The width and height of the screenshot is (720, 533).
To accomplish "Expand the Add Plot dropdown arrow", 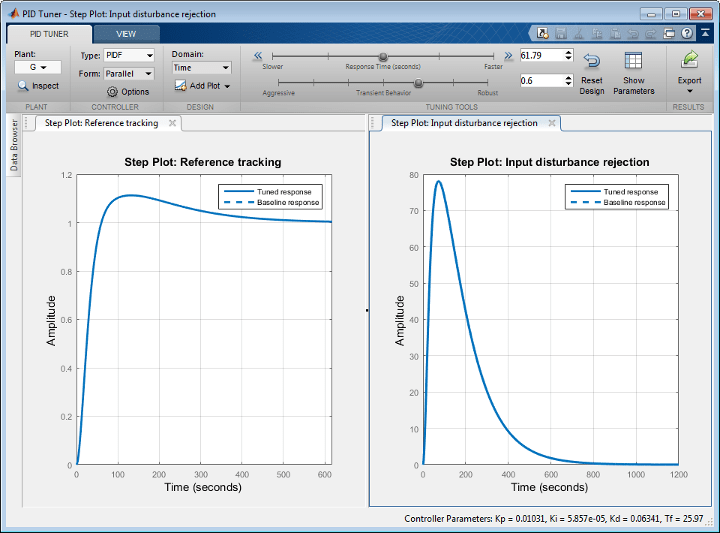I will 227,86.
